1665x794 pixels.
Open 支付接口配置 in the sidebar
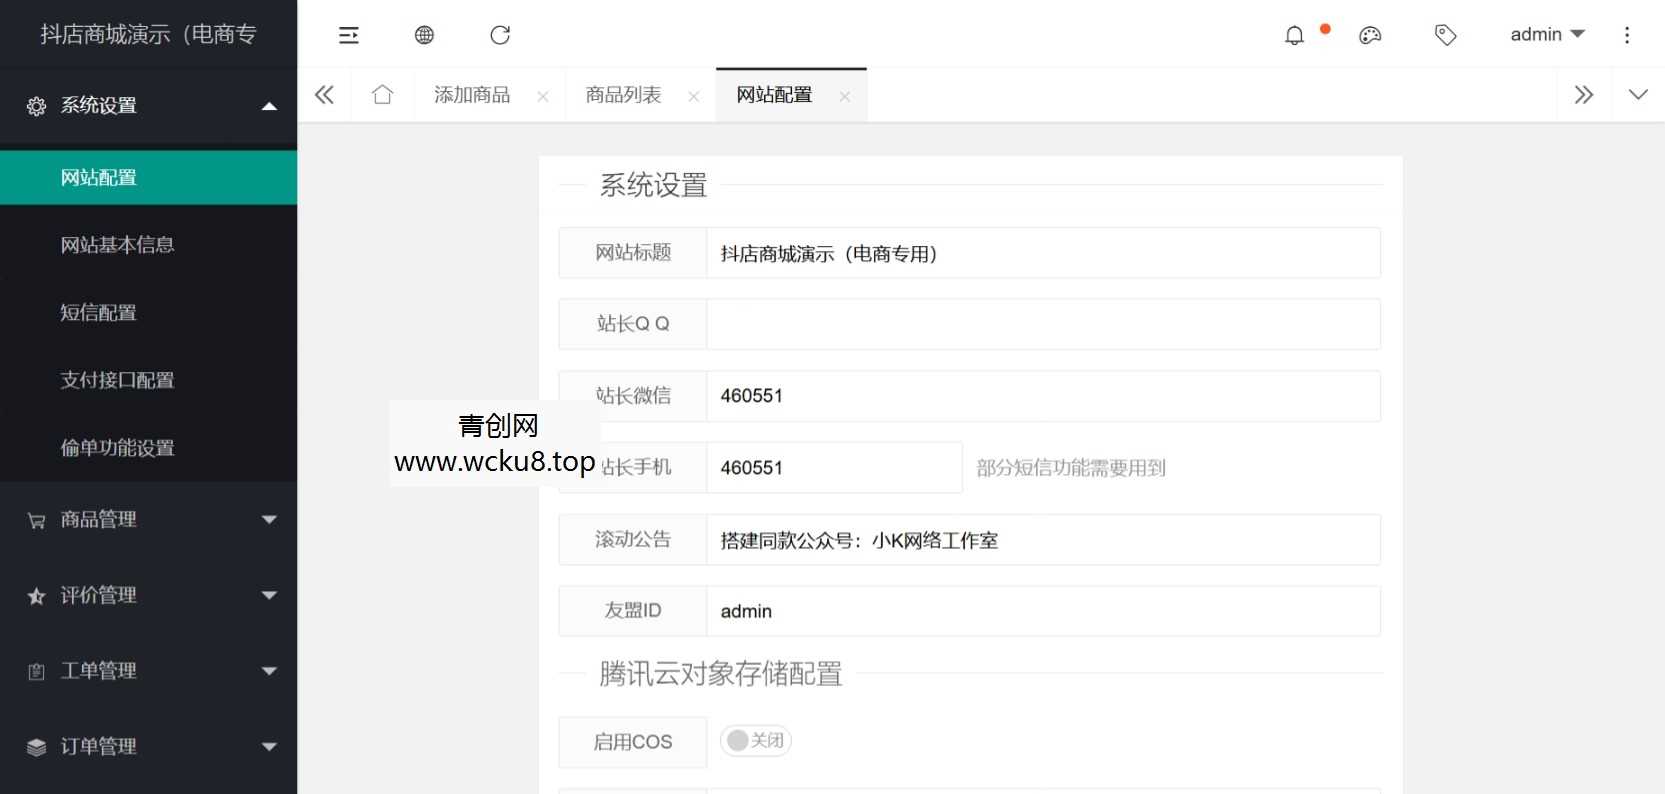117,381
